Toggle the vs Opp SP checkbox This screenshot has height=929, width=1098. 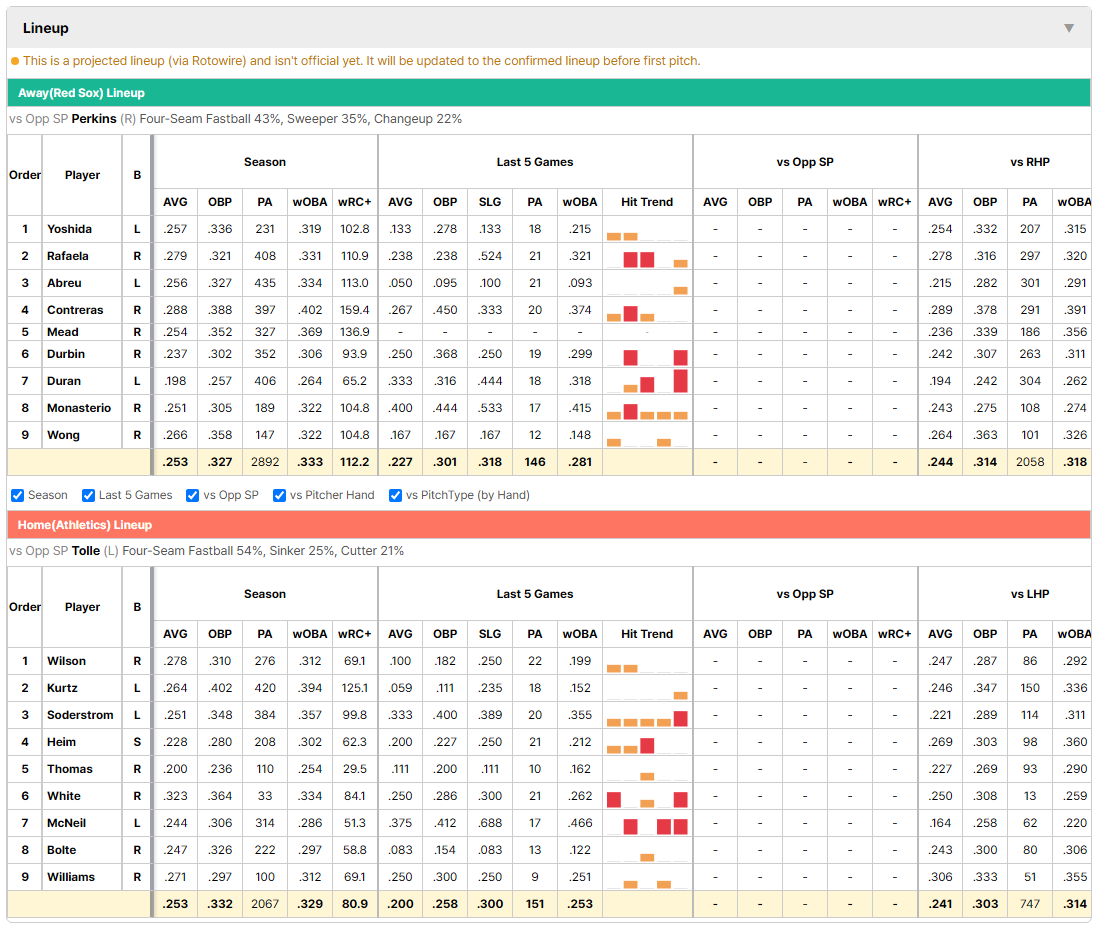click(193, 496)
